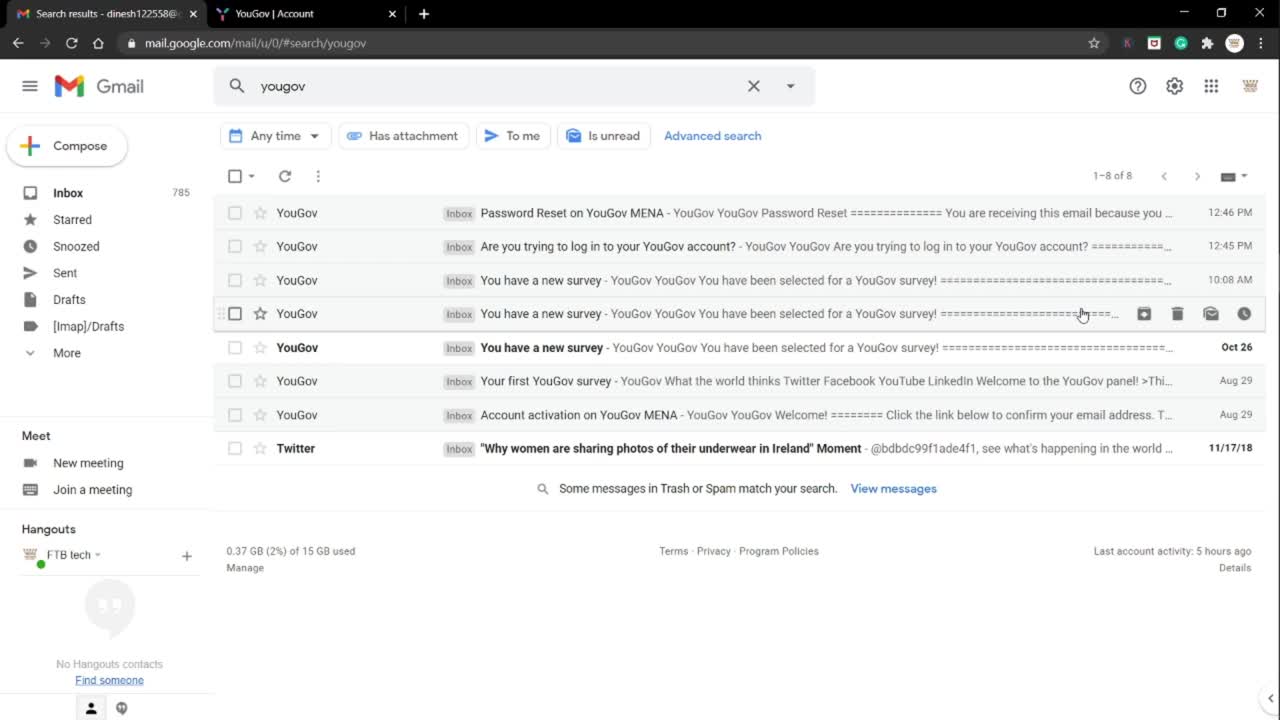
Task: Tick the checkbox for the log in email
Action: click(x=235, y=246)
